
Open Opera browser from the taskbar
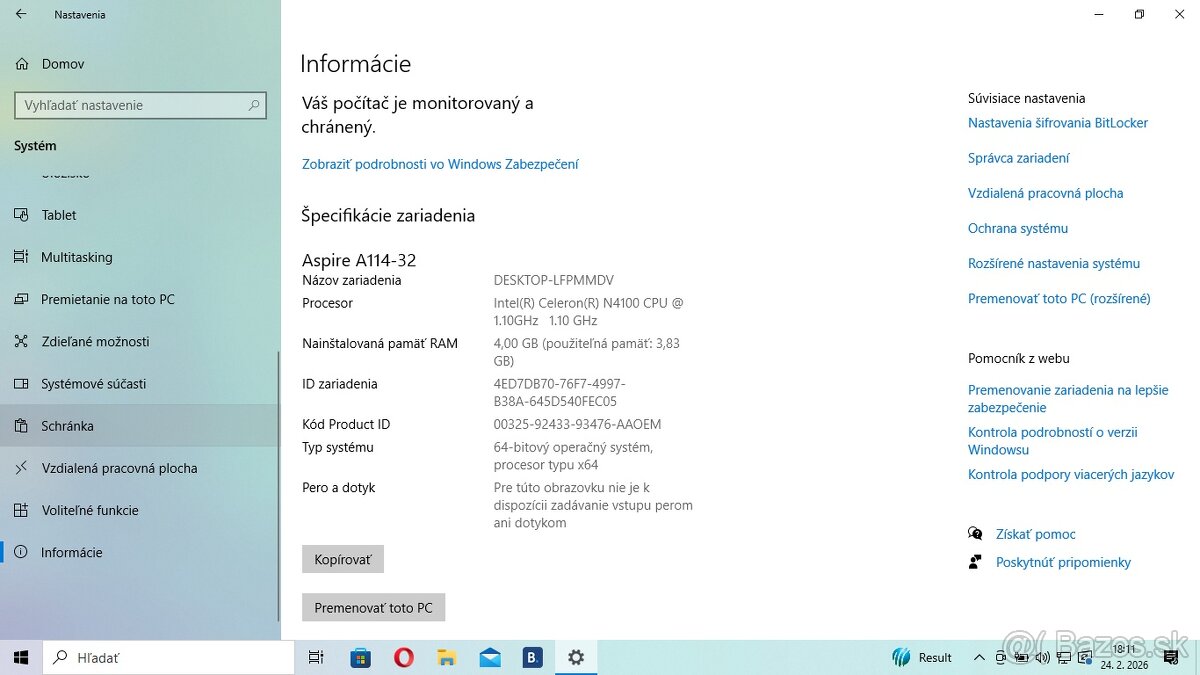click(403, 657)
